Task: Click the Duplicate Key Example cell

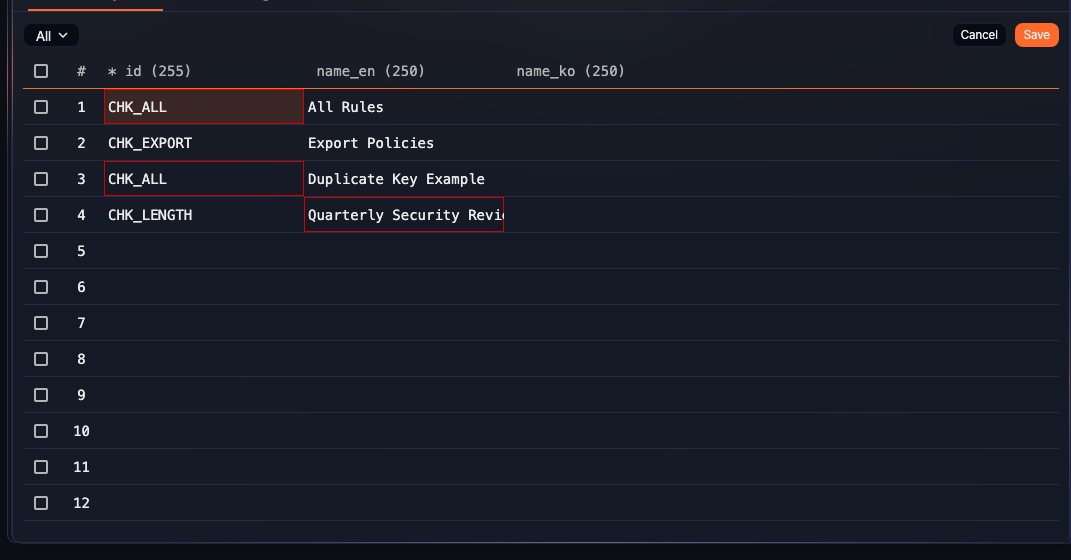Action: coord(404,179)
